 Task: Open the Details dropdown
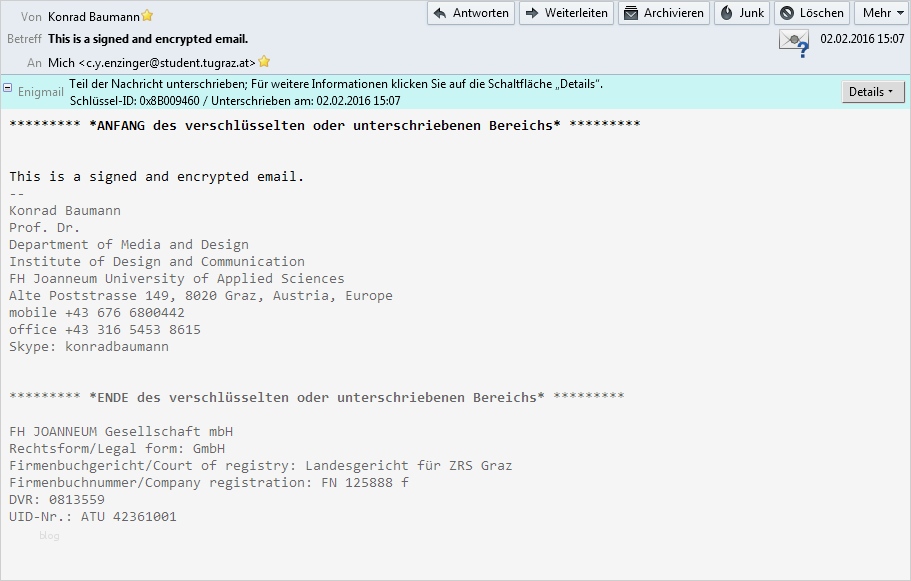tap(871, 91)
